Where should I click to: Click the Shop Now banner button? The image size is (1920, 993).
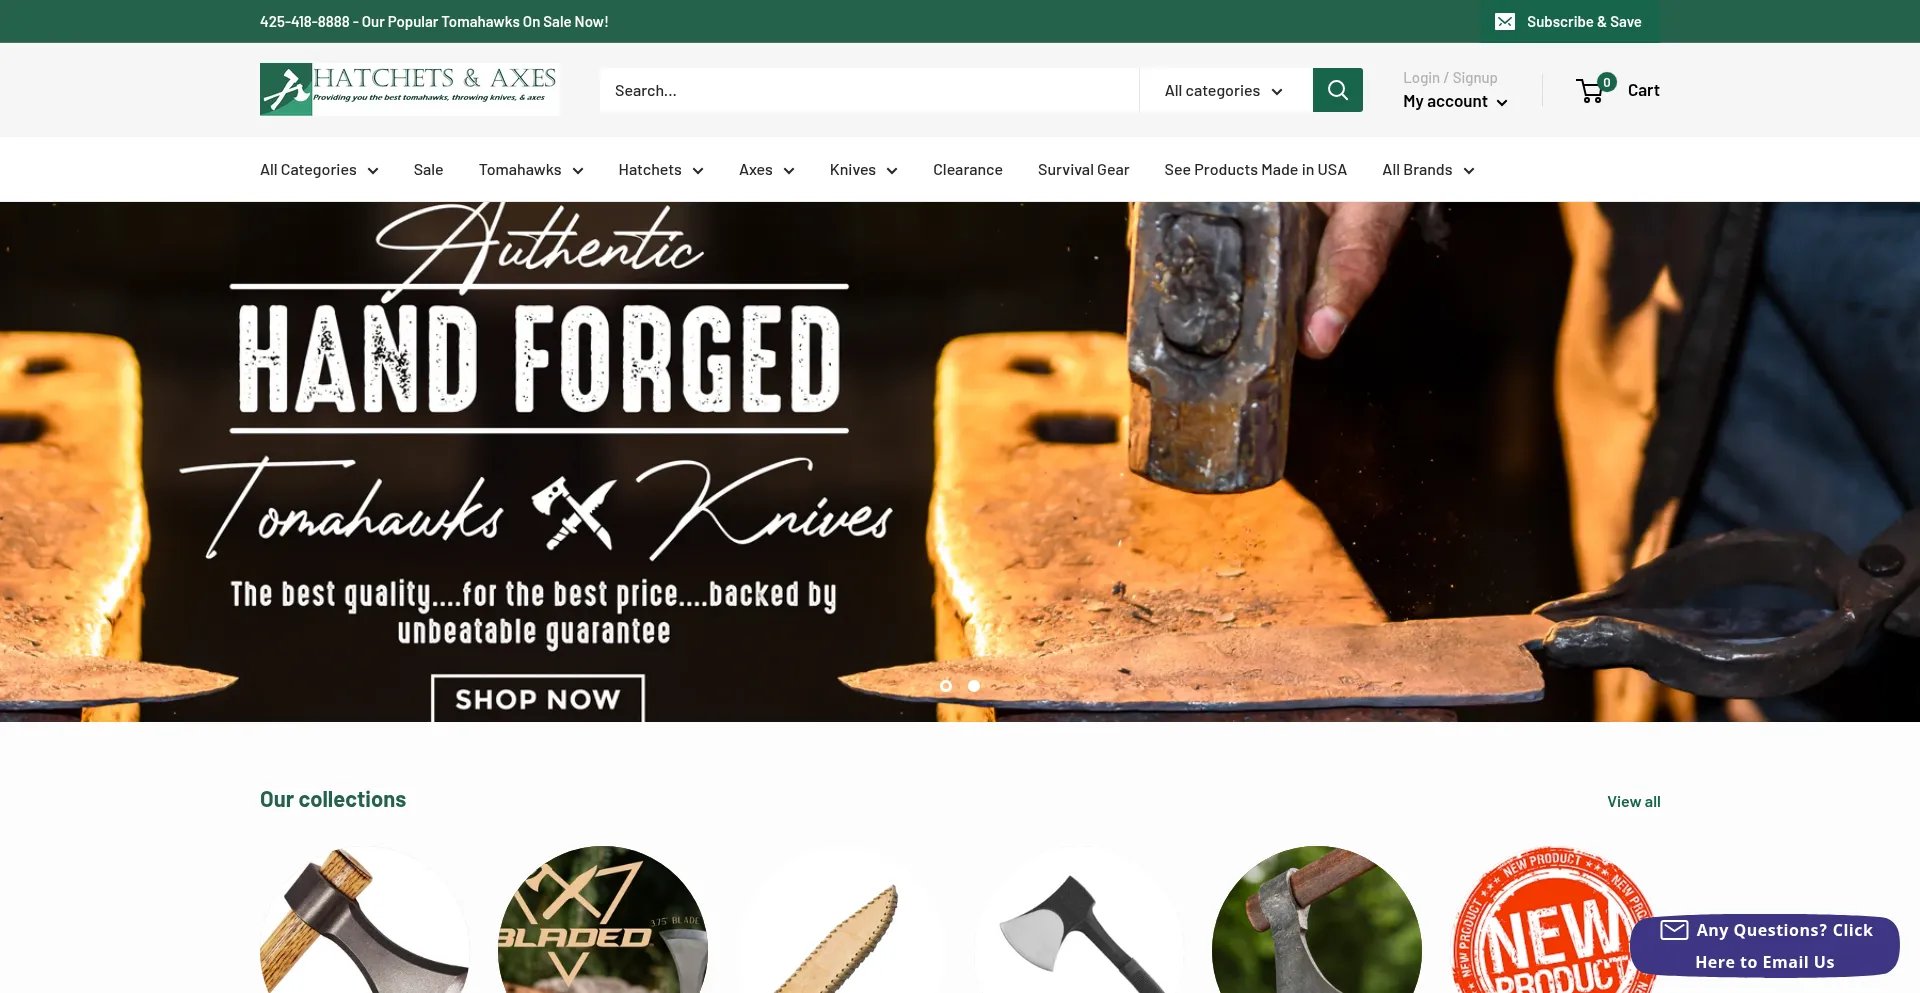538,698
